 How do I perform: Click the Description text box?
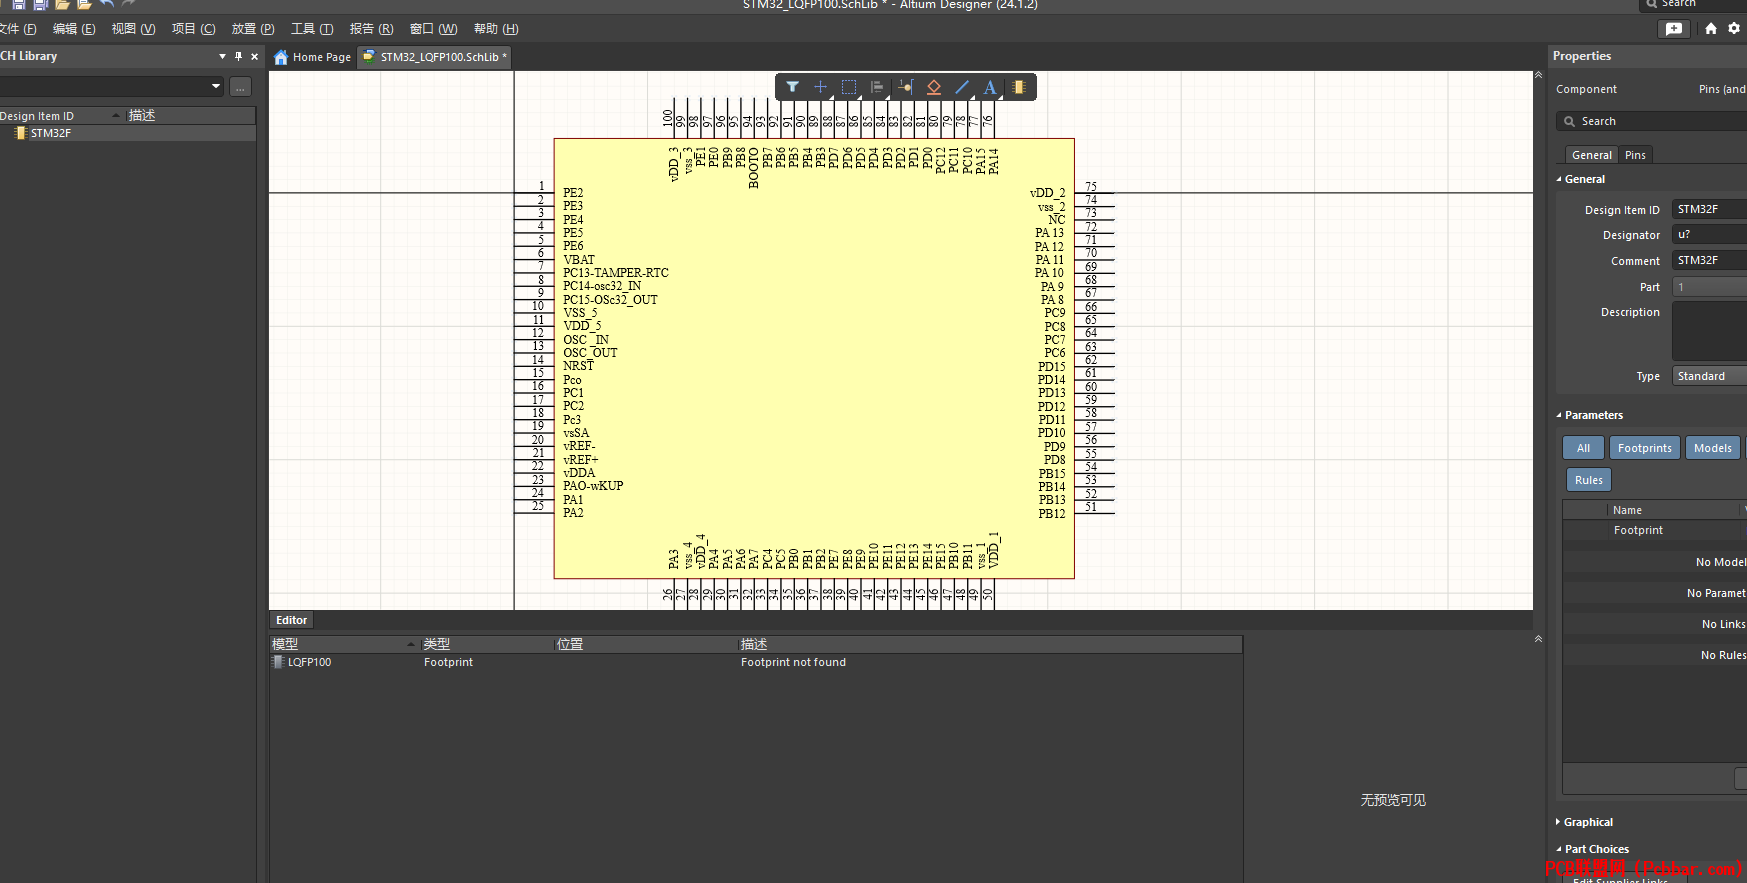tap(1710, 330)
